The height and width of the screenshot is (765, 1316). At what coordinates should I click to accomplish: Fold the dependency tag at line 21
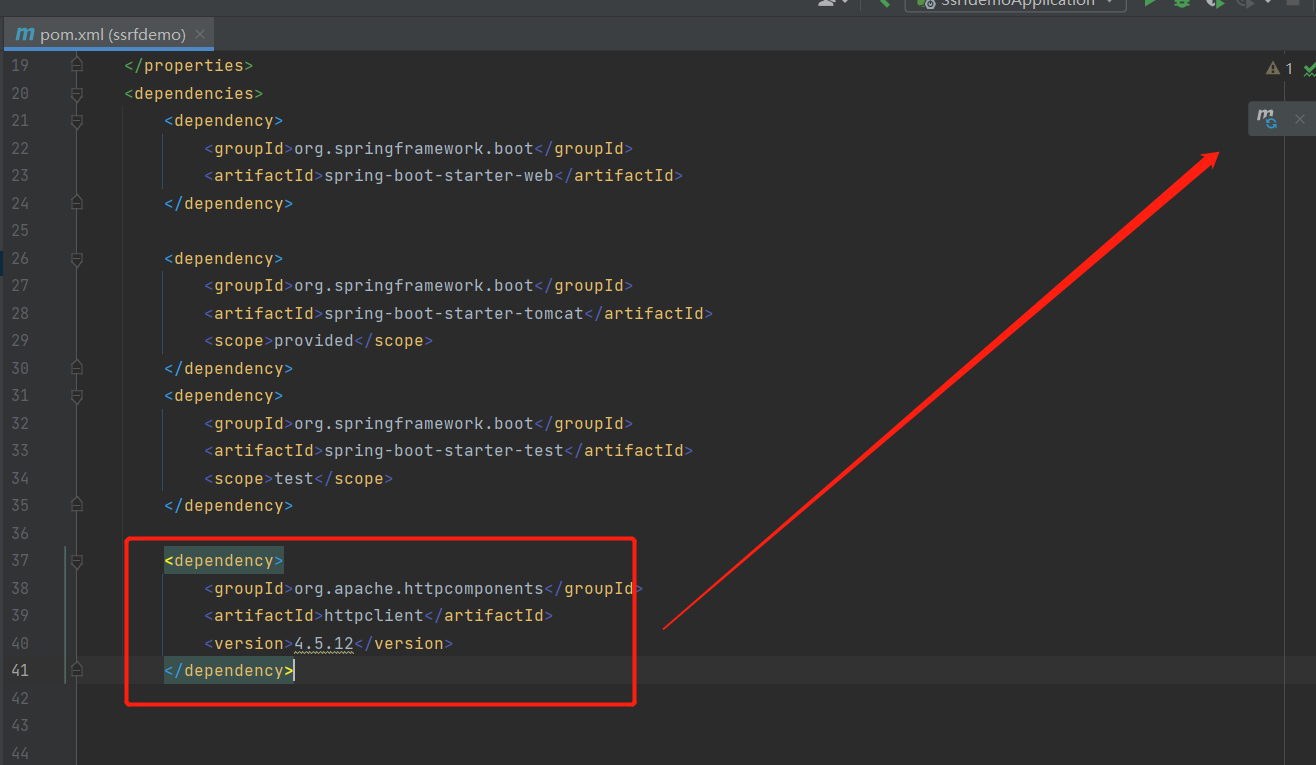pos(77,121)
